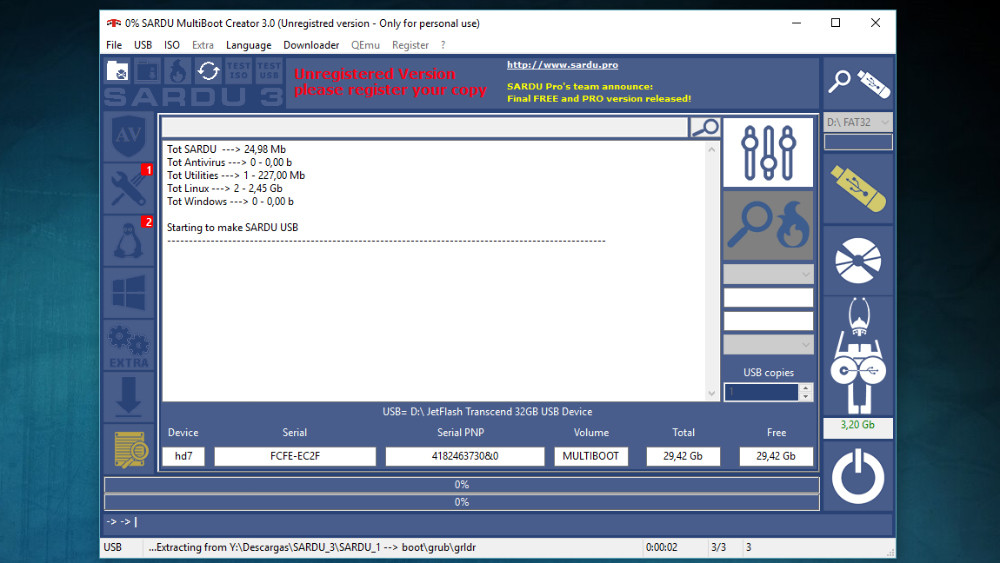Click the second white field under dropdown

click(x=768, y=321)
